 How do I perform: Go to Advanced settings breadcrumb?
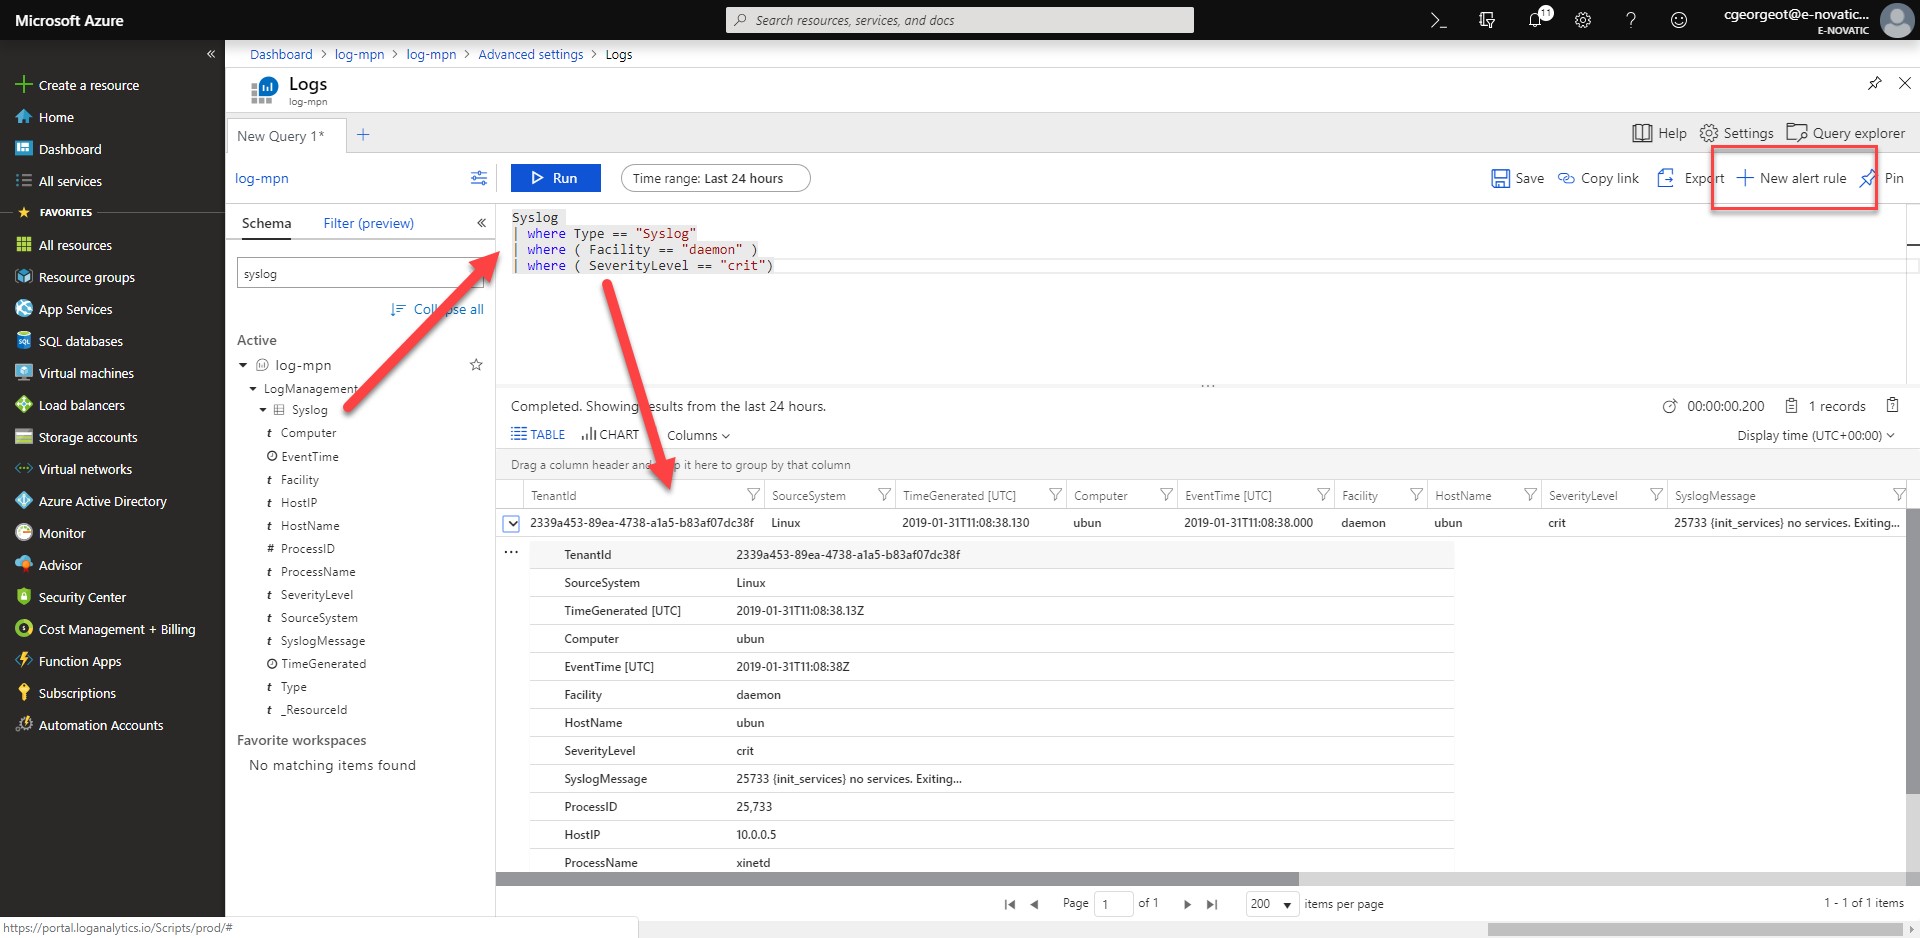click(x=530, y=54)
